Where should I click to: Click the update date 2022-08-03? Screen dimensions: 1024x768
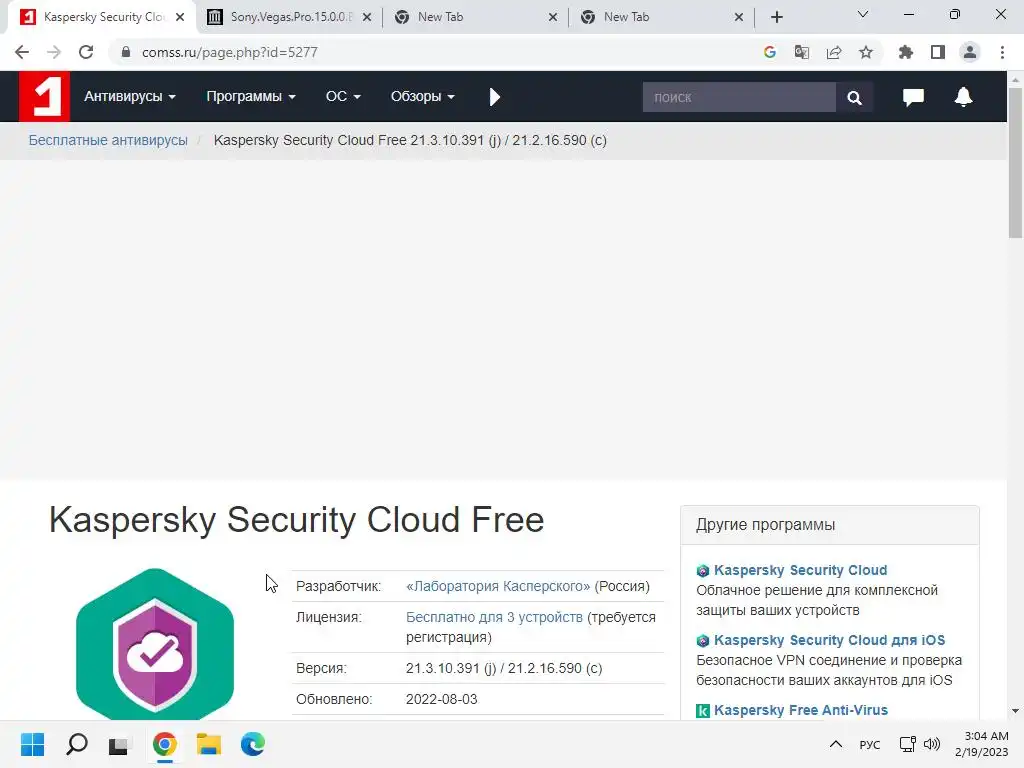[x=441, y=699]
